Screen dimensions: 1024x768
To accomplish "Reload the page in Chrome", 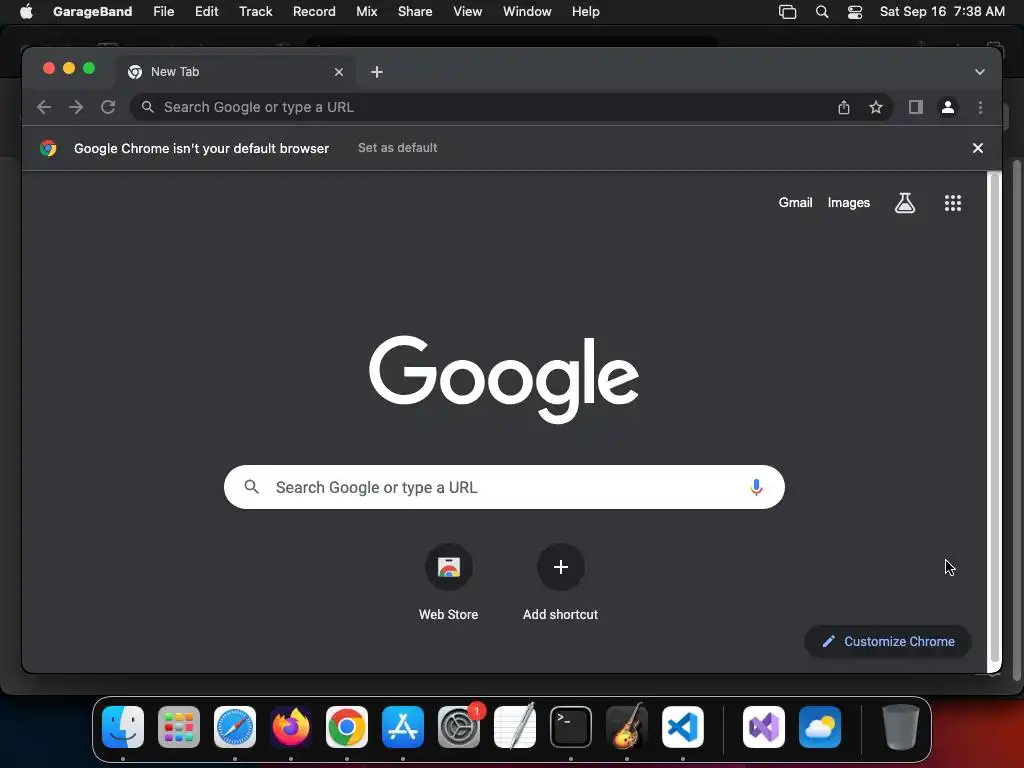I will [108, 107].
